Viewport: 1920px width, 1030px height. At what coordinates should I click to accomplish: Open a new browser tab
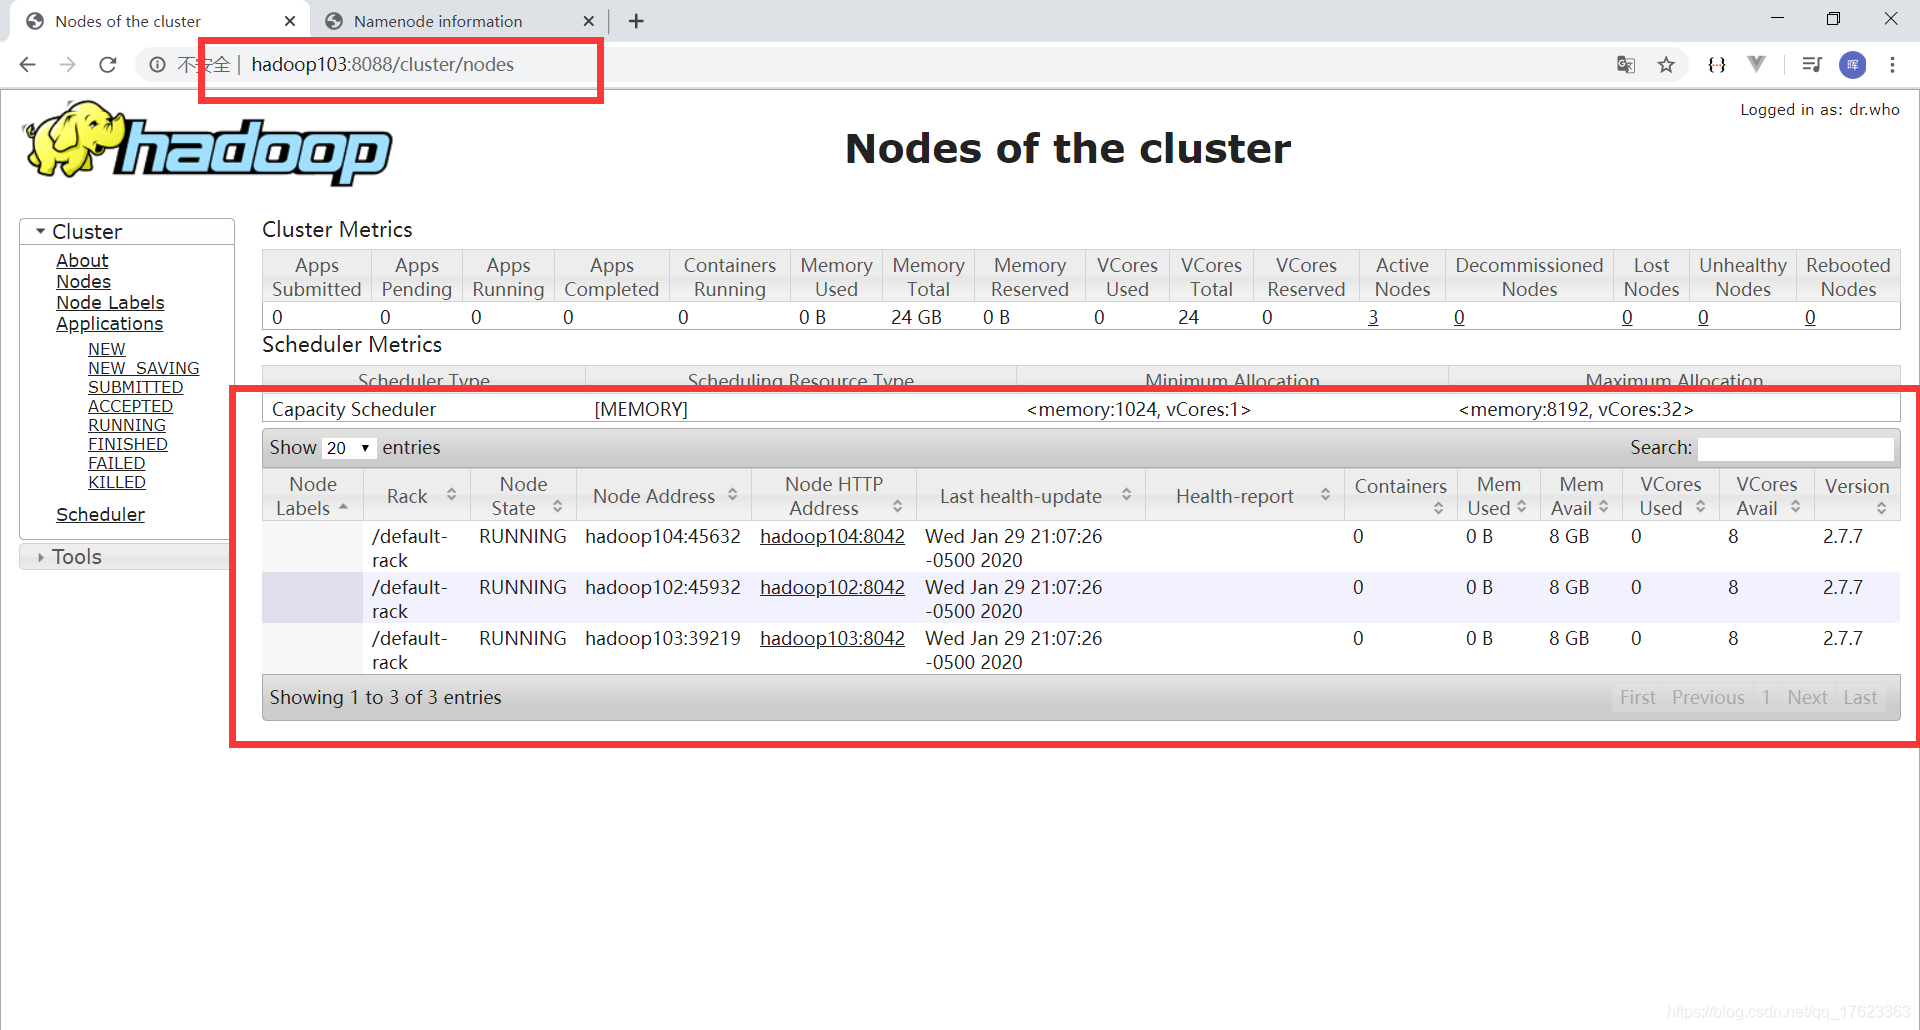pos(636,21)
